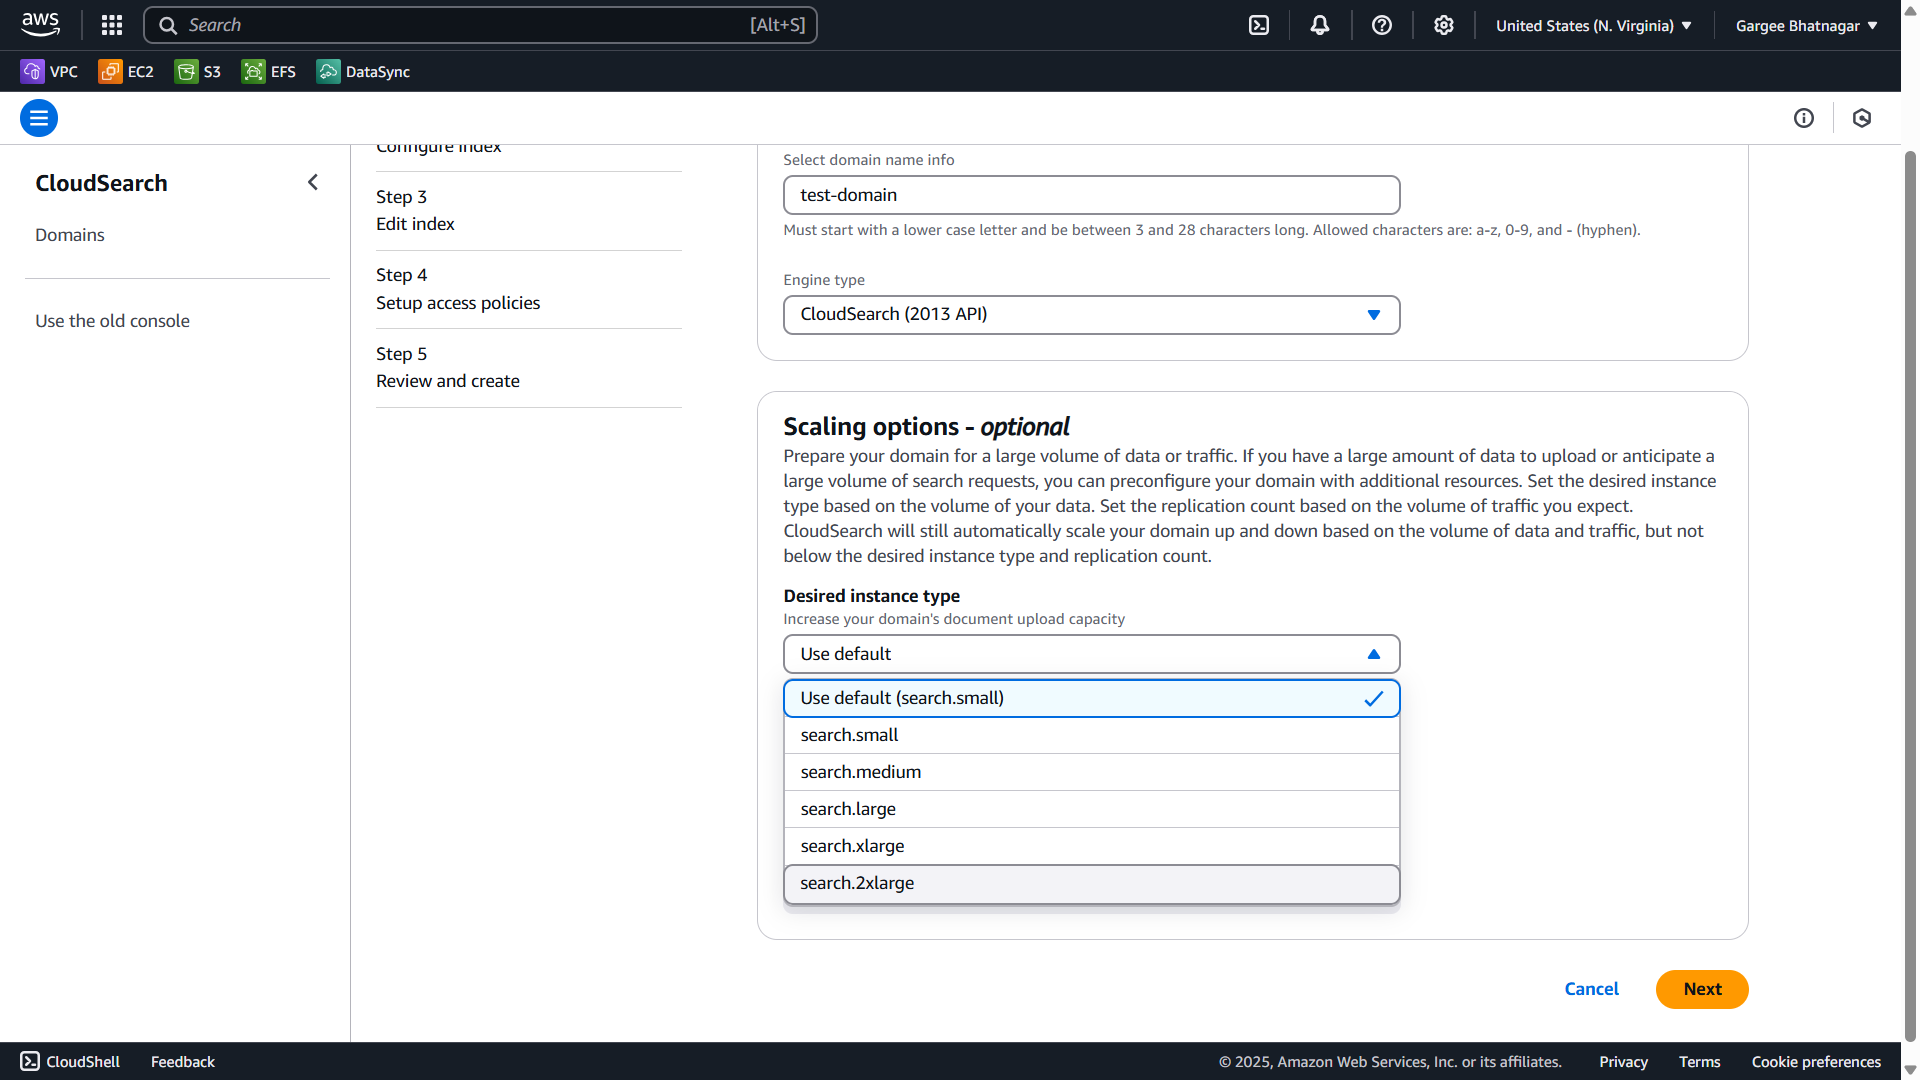This screenshot has width=1920, height=1080.
Task: Open the hexagon tools panel icon
Action: click(x=1862, y=118)
